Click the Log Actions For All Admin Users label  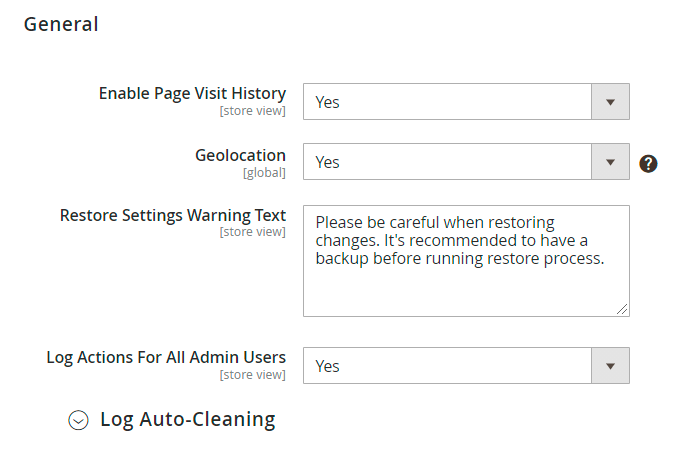pyautogui.click(x=166, y=357)
